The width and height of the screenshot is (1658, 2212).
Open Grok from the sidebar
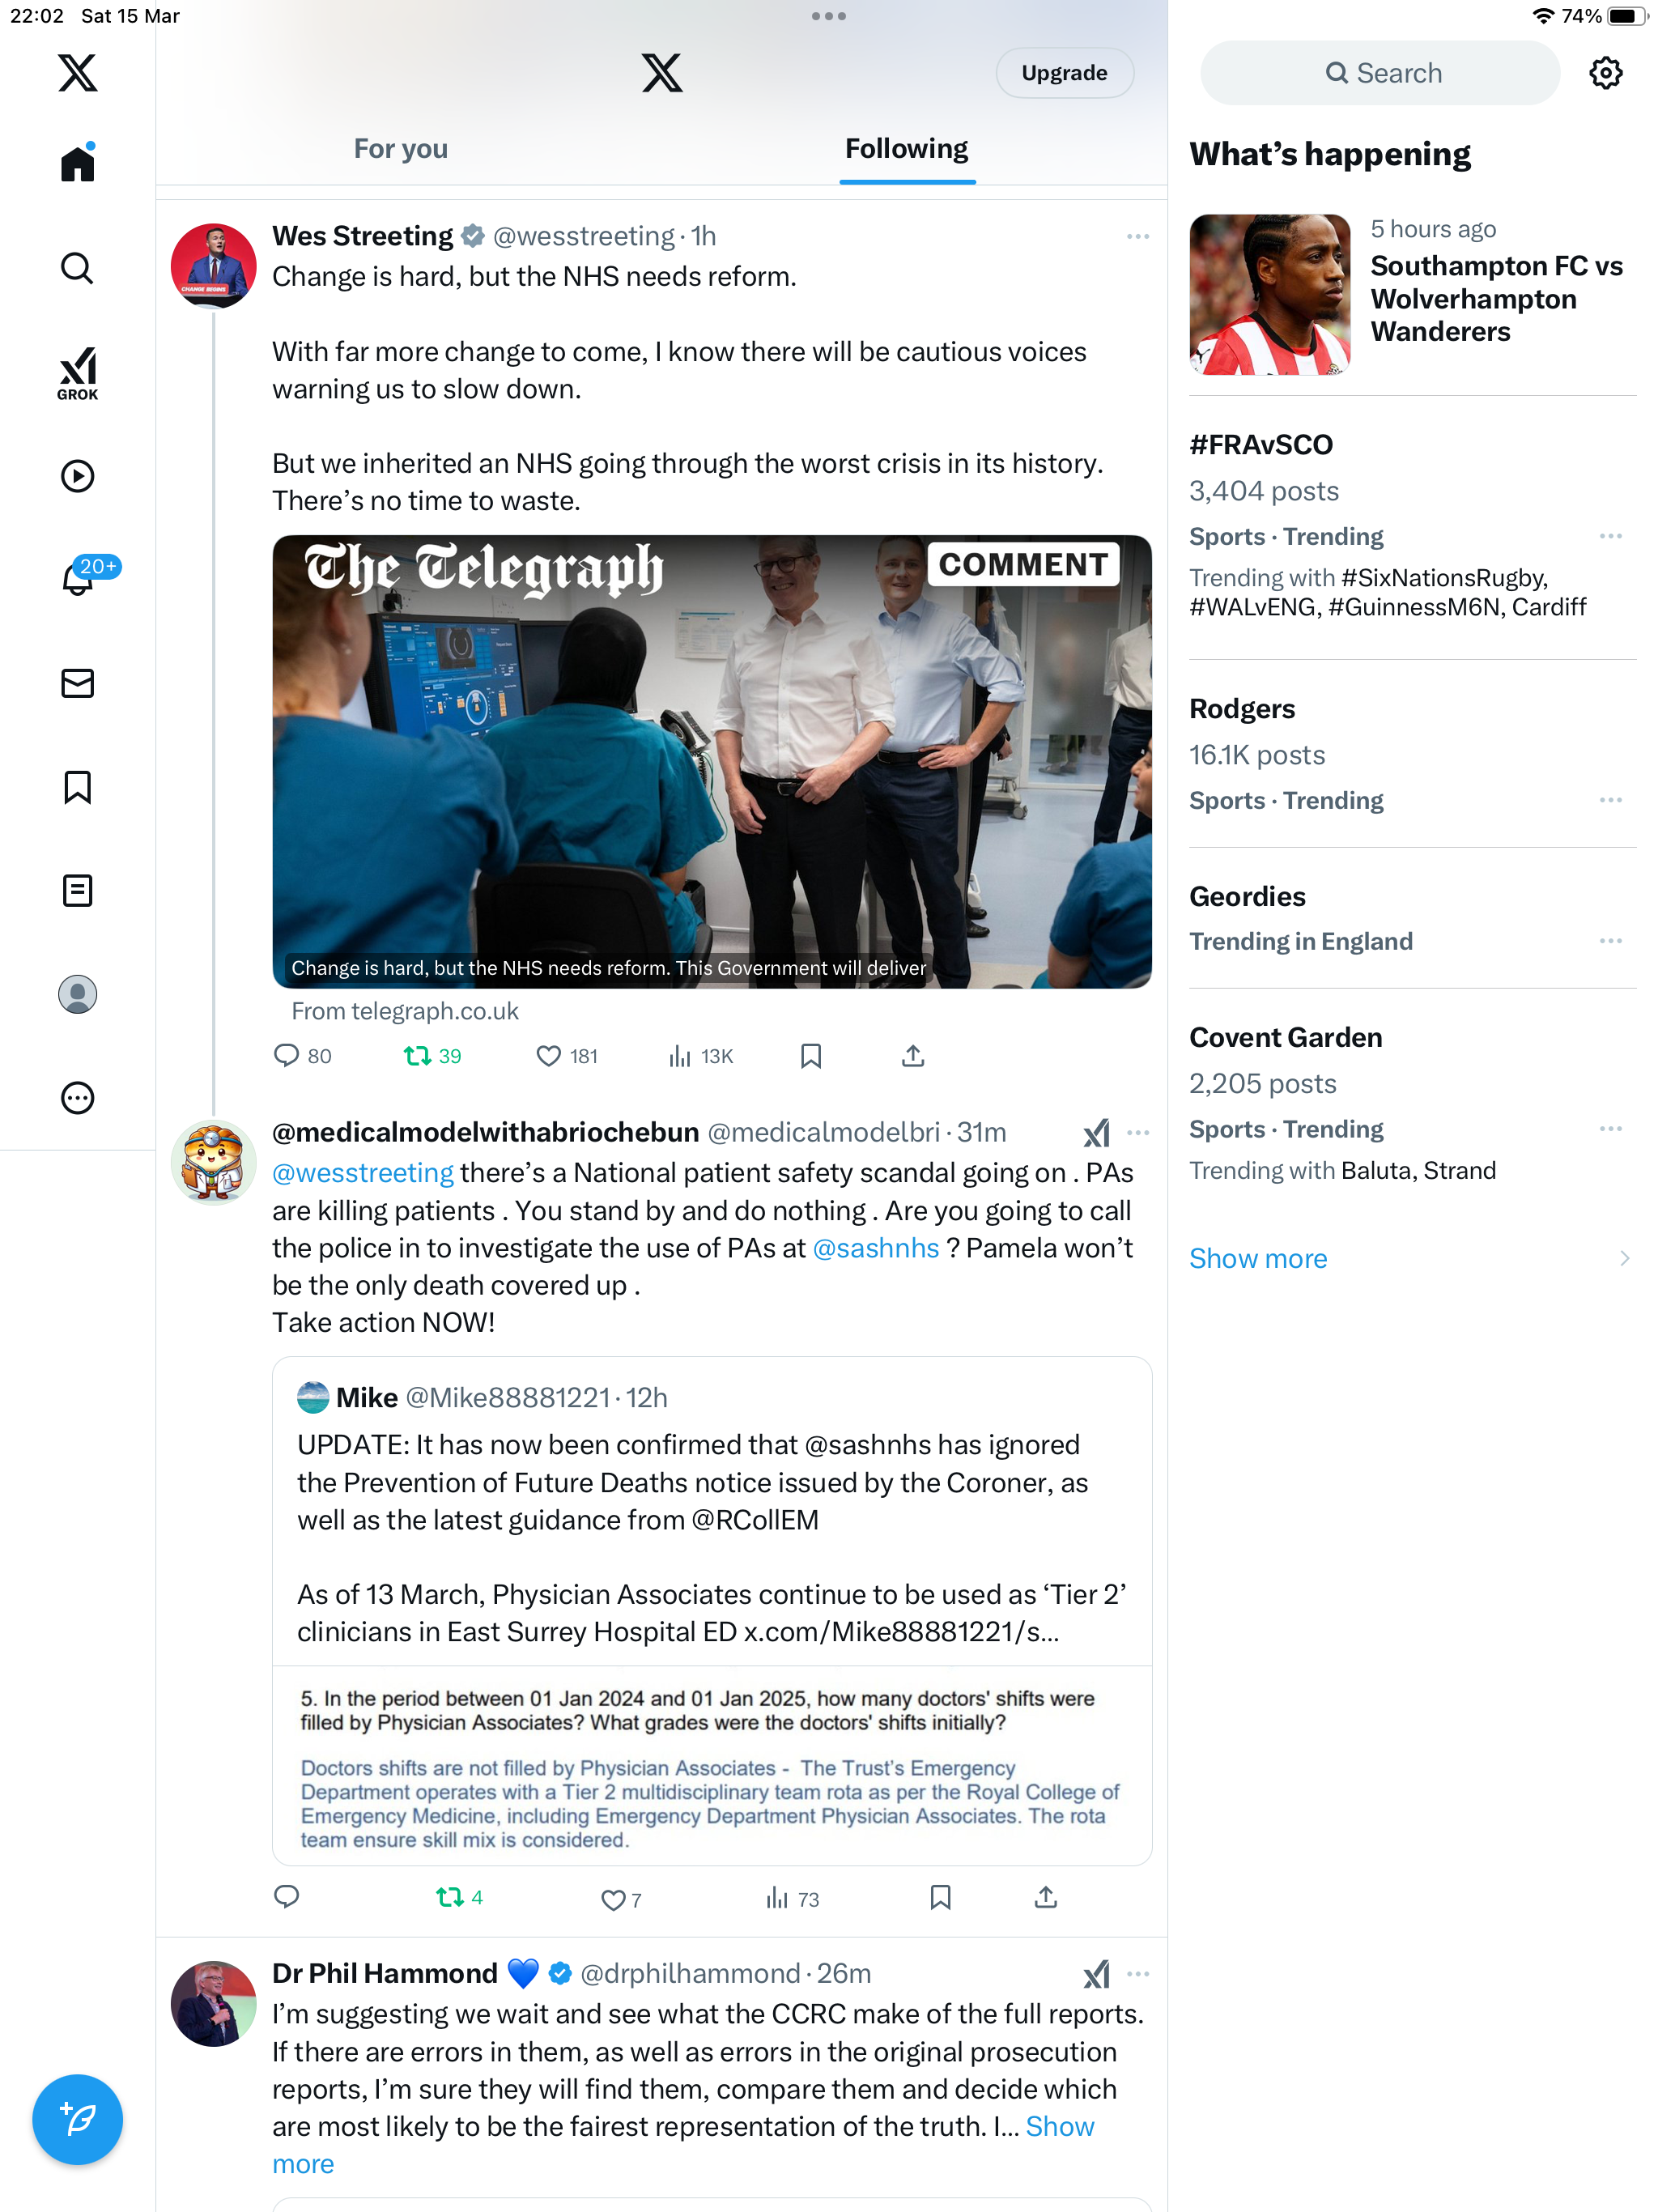[x=77, y=373]
